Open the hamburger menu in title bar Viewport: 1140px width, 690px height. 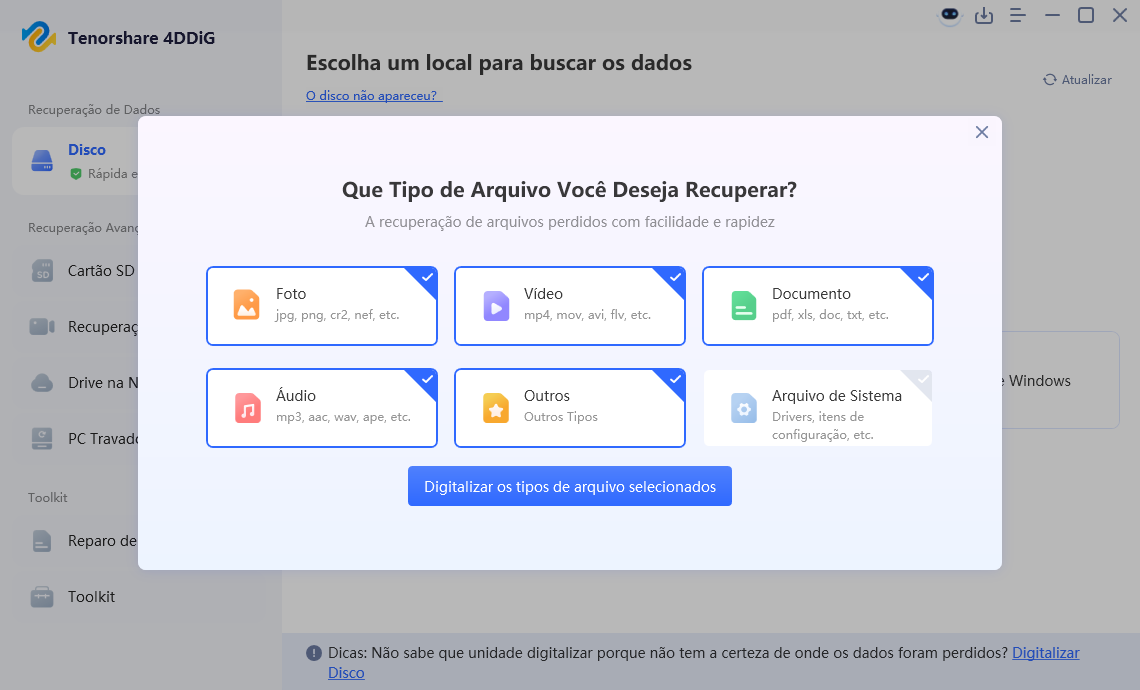1018,15
